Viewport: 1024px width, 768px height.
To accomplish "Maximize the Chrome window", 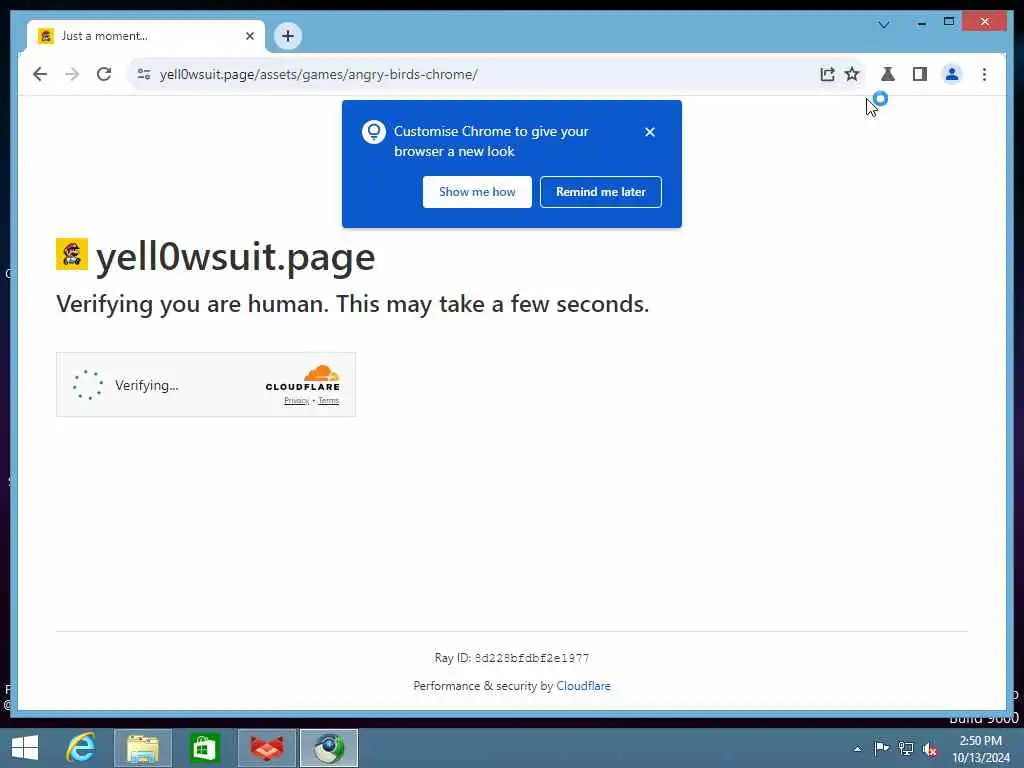I will pyautogui.click(x=949, y=22).
